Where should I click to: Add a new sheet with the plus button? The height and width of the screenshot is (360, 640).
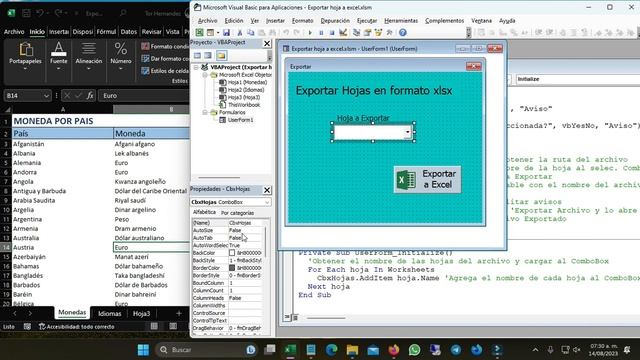tap(178, 313)
